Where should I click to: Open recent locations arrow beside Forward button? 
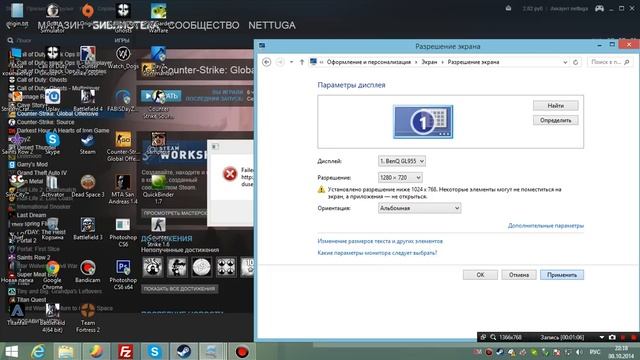coord(291,62)
